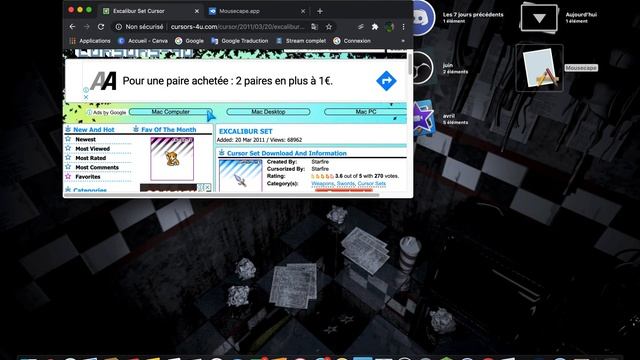640x360 pixels.
Task: Bookmark this page with the star icon
Action: coord(329,27)
